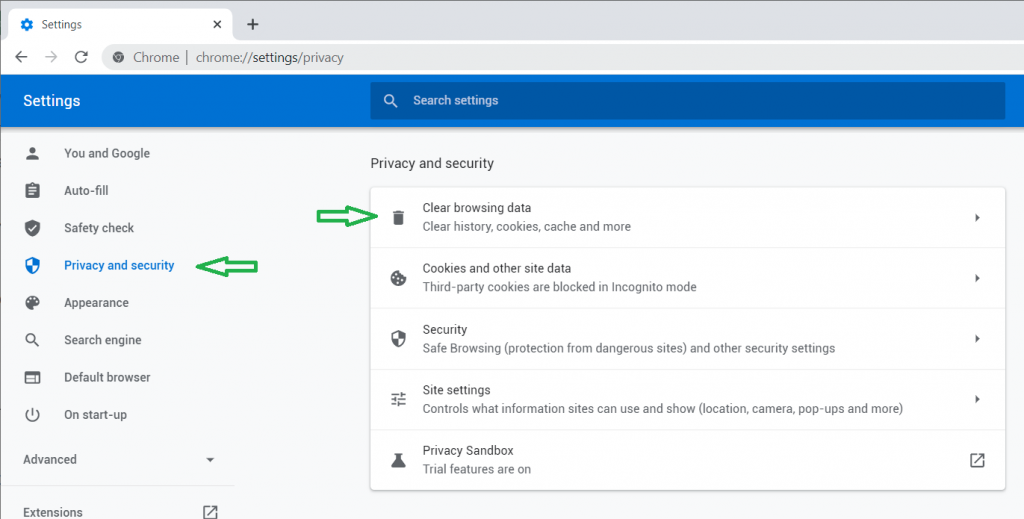Open Security settings row
Viewport: 1024px width, 519px height.
point(687,339)
